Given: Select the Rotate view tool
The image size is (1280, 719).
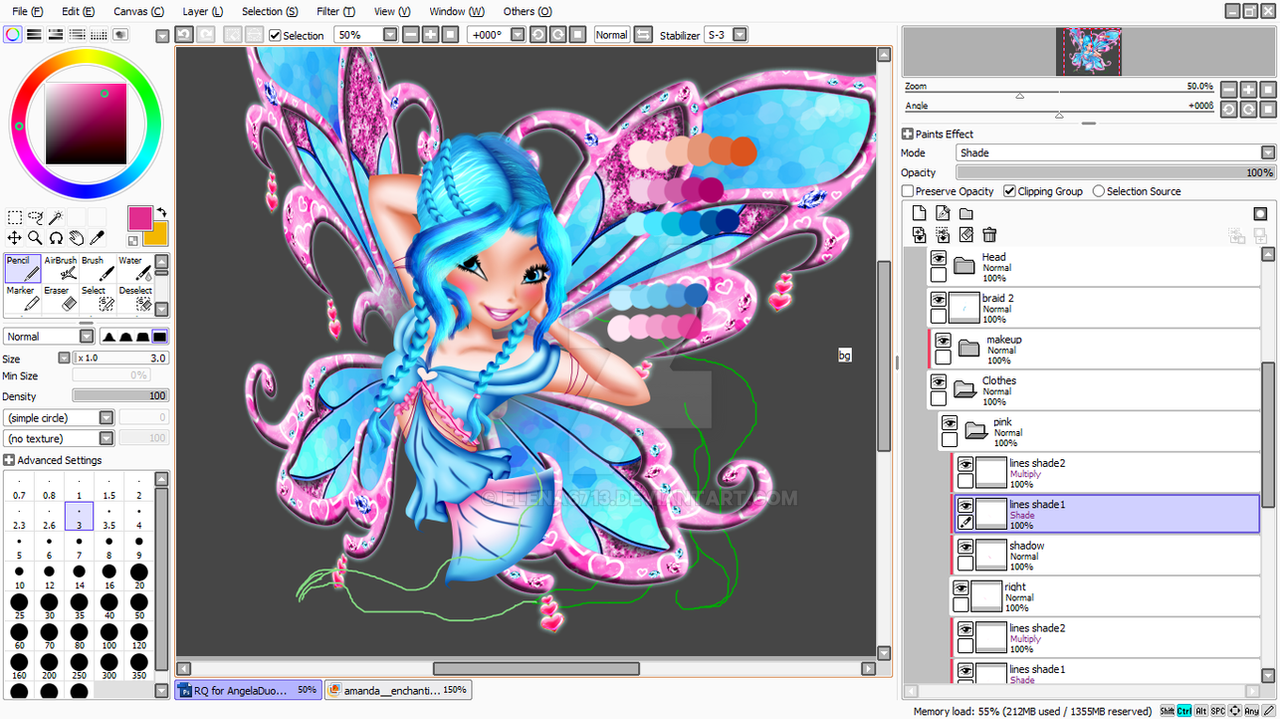Looking at the screenshot, I should (56, 237).
